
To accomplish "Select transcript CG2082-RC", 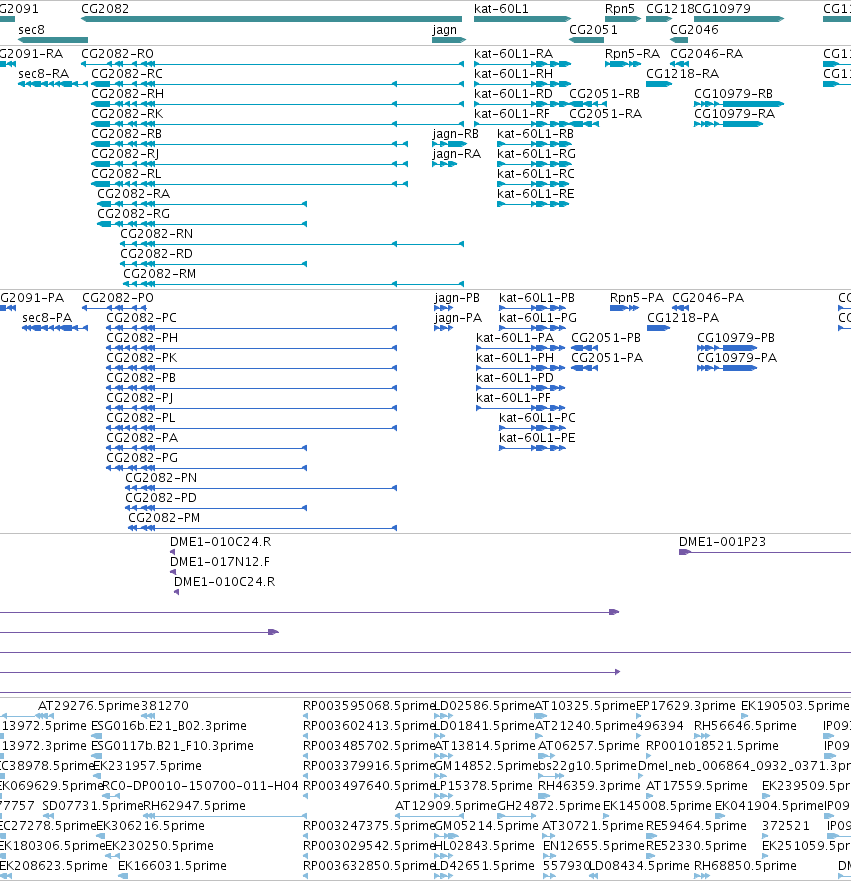I will [x=277, y=84].
